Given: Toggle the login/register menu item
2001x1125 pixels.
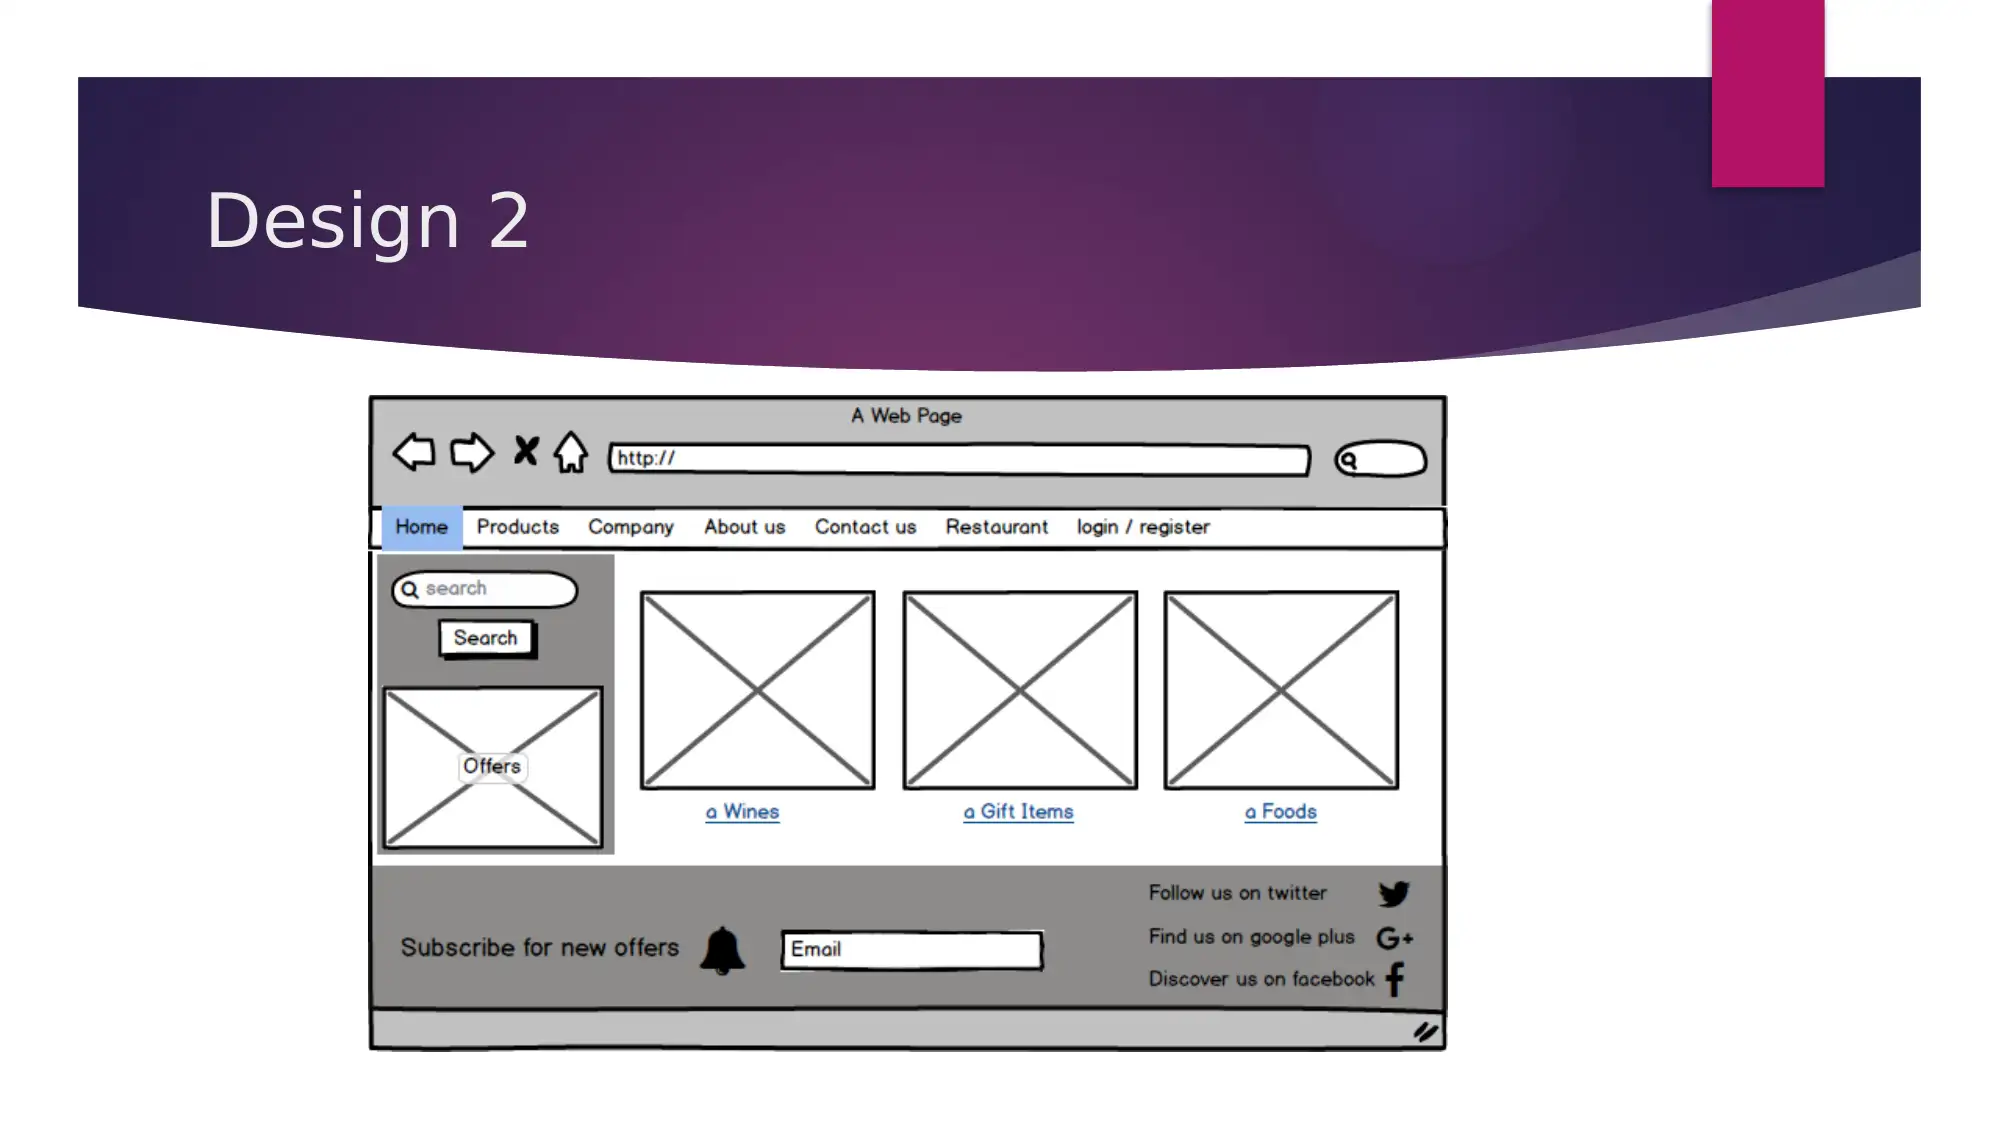Looking at the screenshot, I should pos(1142,526).
